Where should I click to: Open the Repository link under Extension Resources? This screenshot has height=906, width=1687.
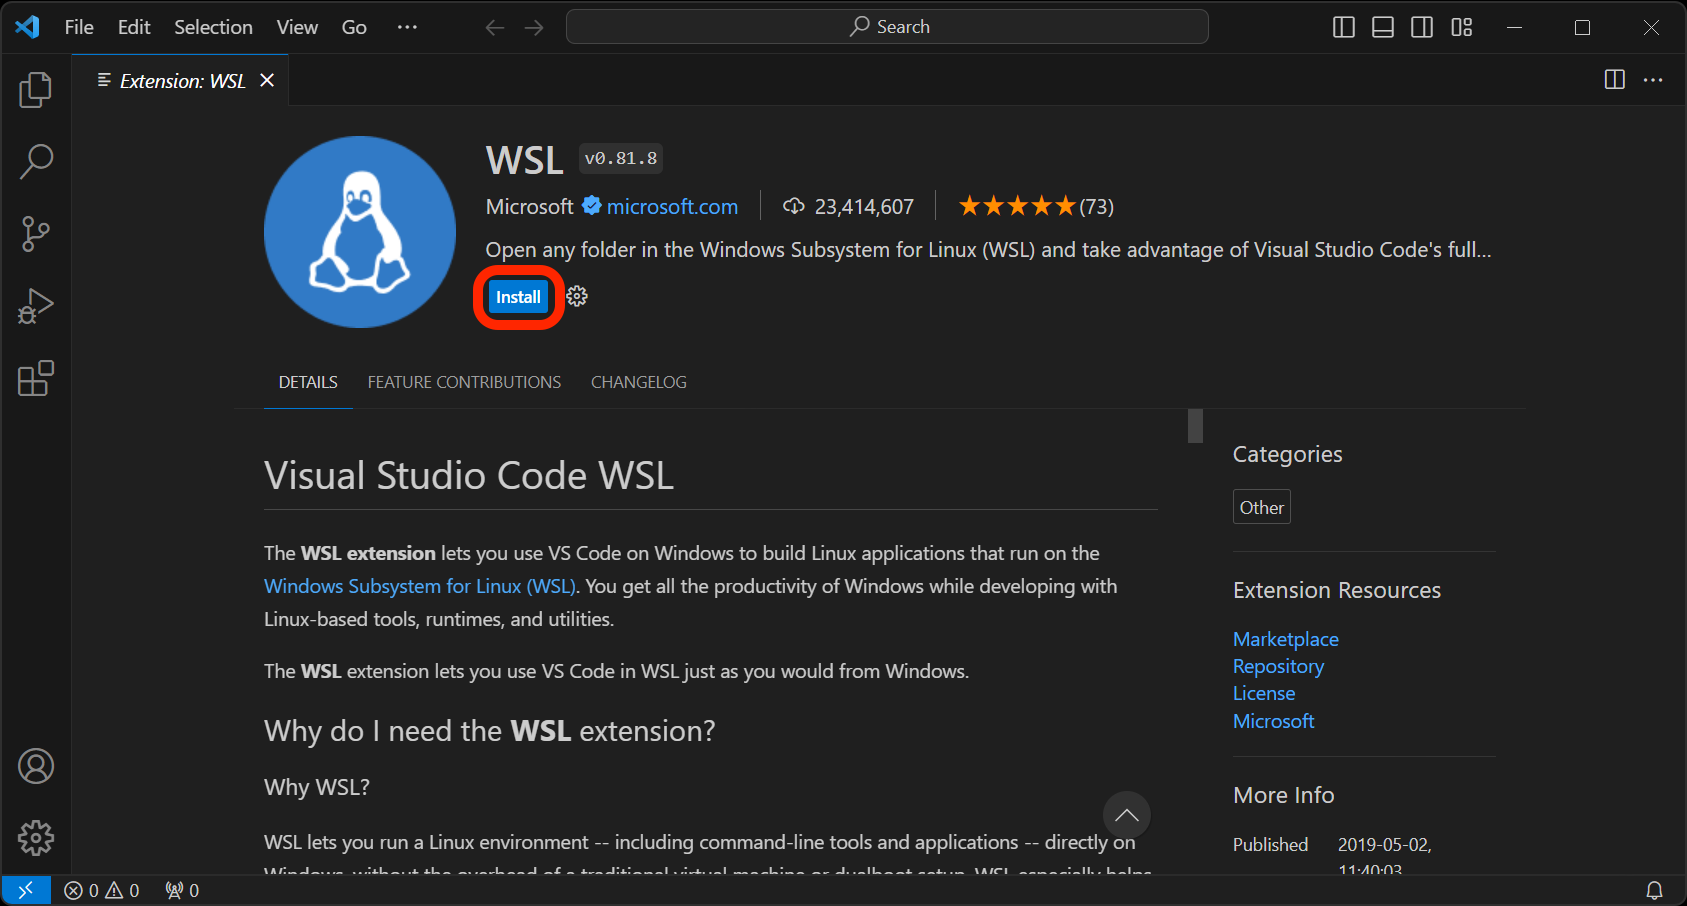pyautogui.click(x=1278, y=665)
